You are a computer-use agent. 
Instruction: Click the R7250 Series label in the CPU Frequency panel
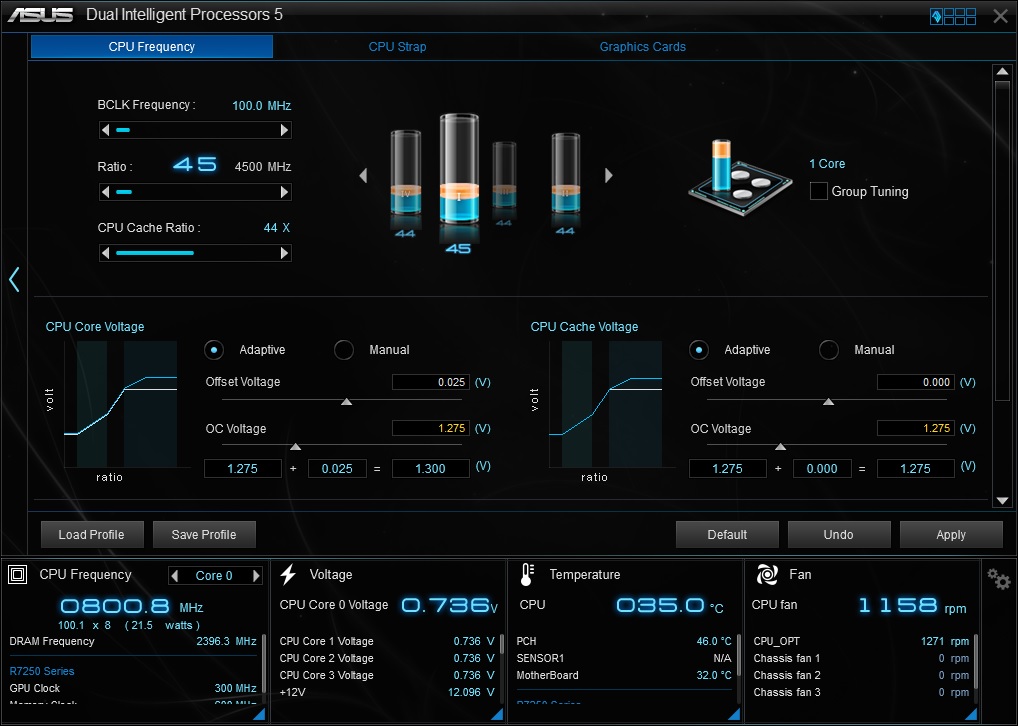[x=42, y=671]
